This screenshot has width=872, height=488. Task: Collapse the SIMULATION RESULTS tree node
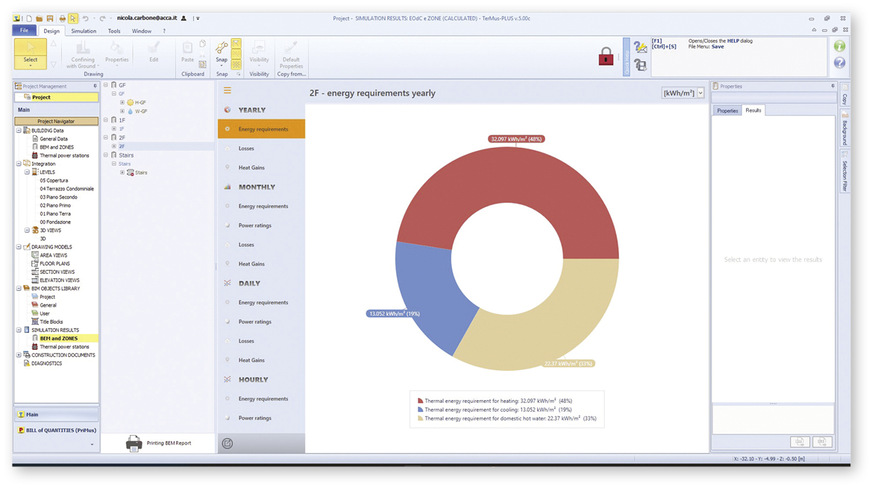click(x=19, y=329)
